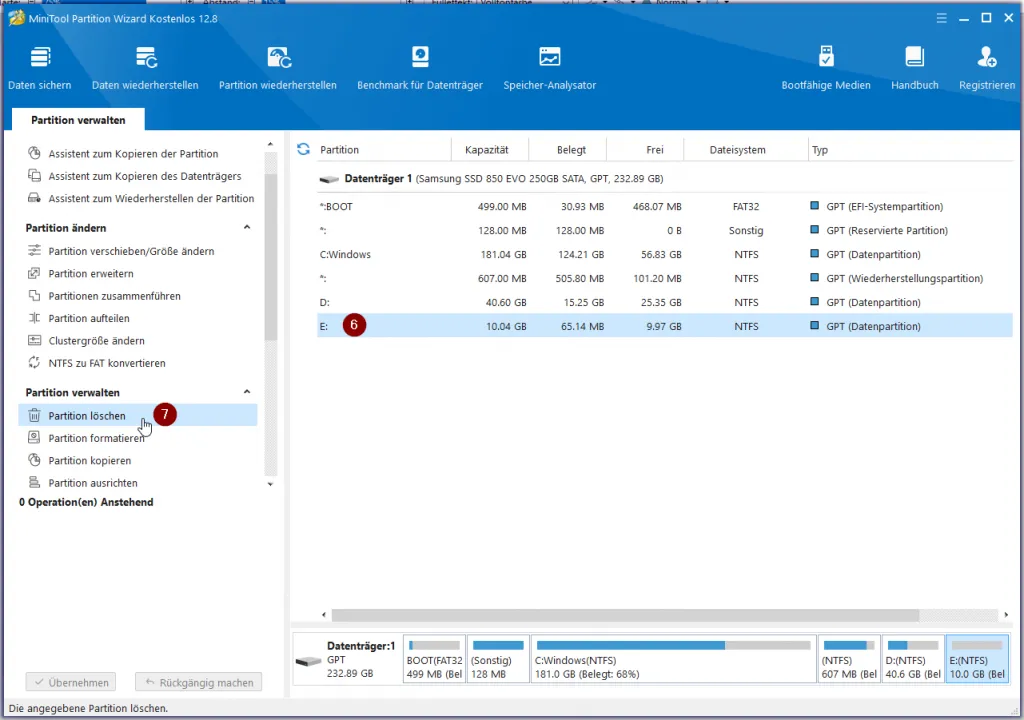Collapse the Partition ändern section
The width and height of the screenshot is (1024, 720).
point(246,228)
